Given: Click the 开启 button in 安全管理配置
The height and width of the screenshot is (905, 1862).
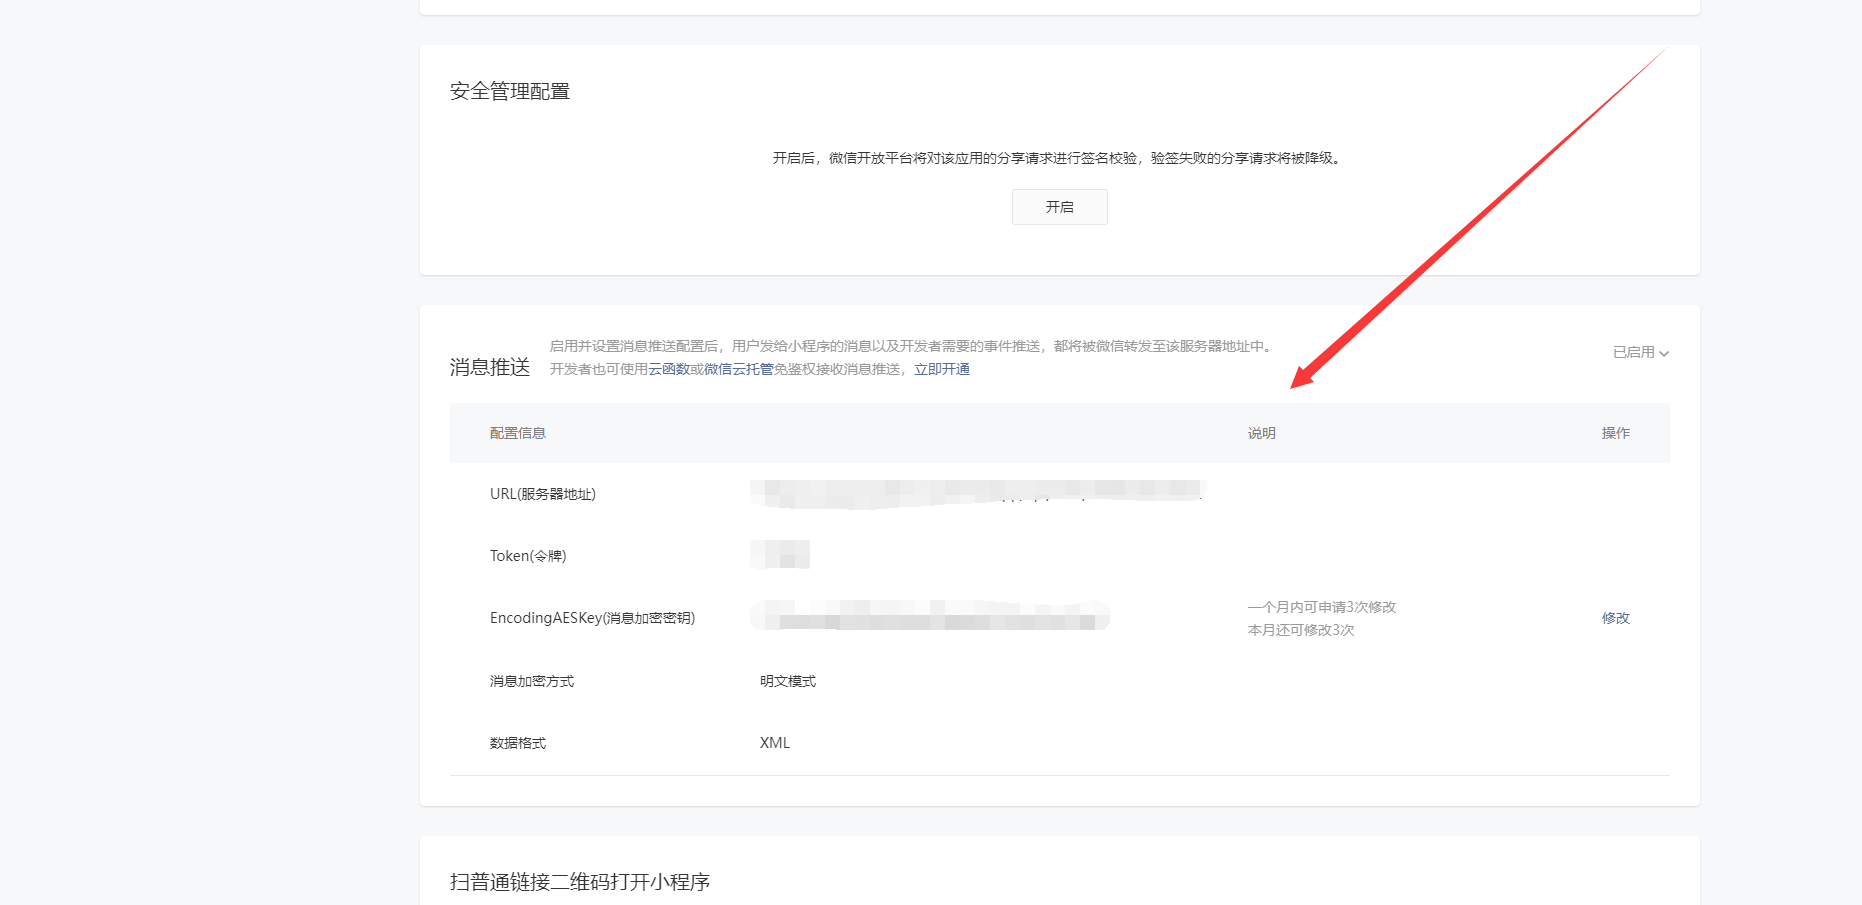Looking at the screenshot, I should 1059,207.
